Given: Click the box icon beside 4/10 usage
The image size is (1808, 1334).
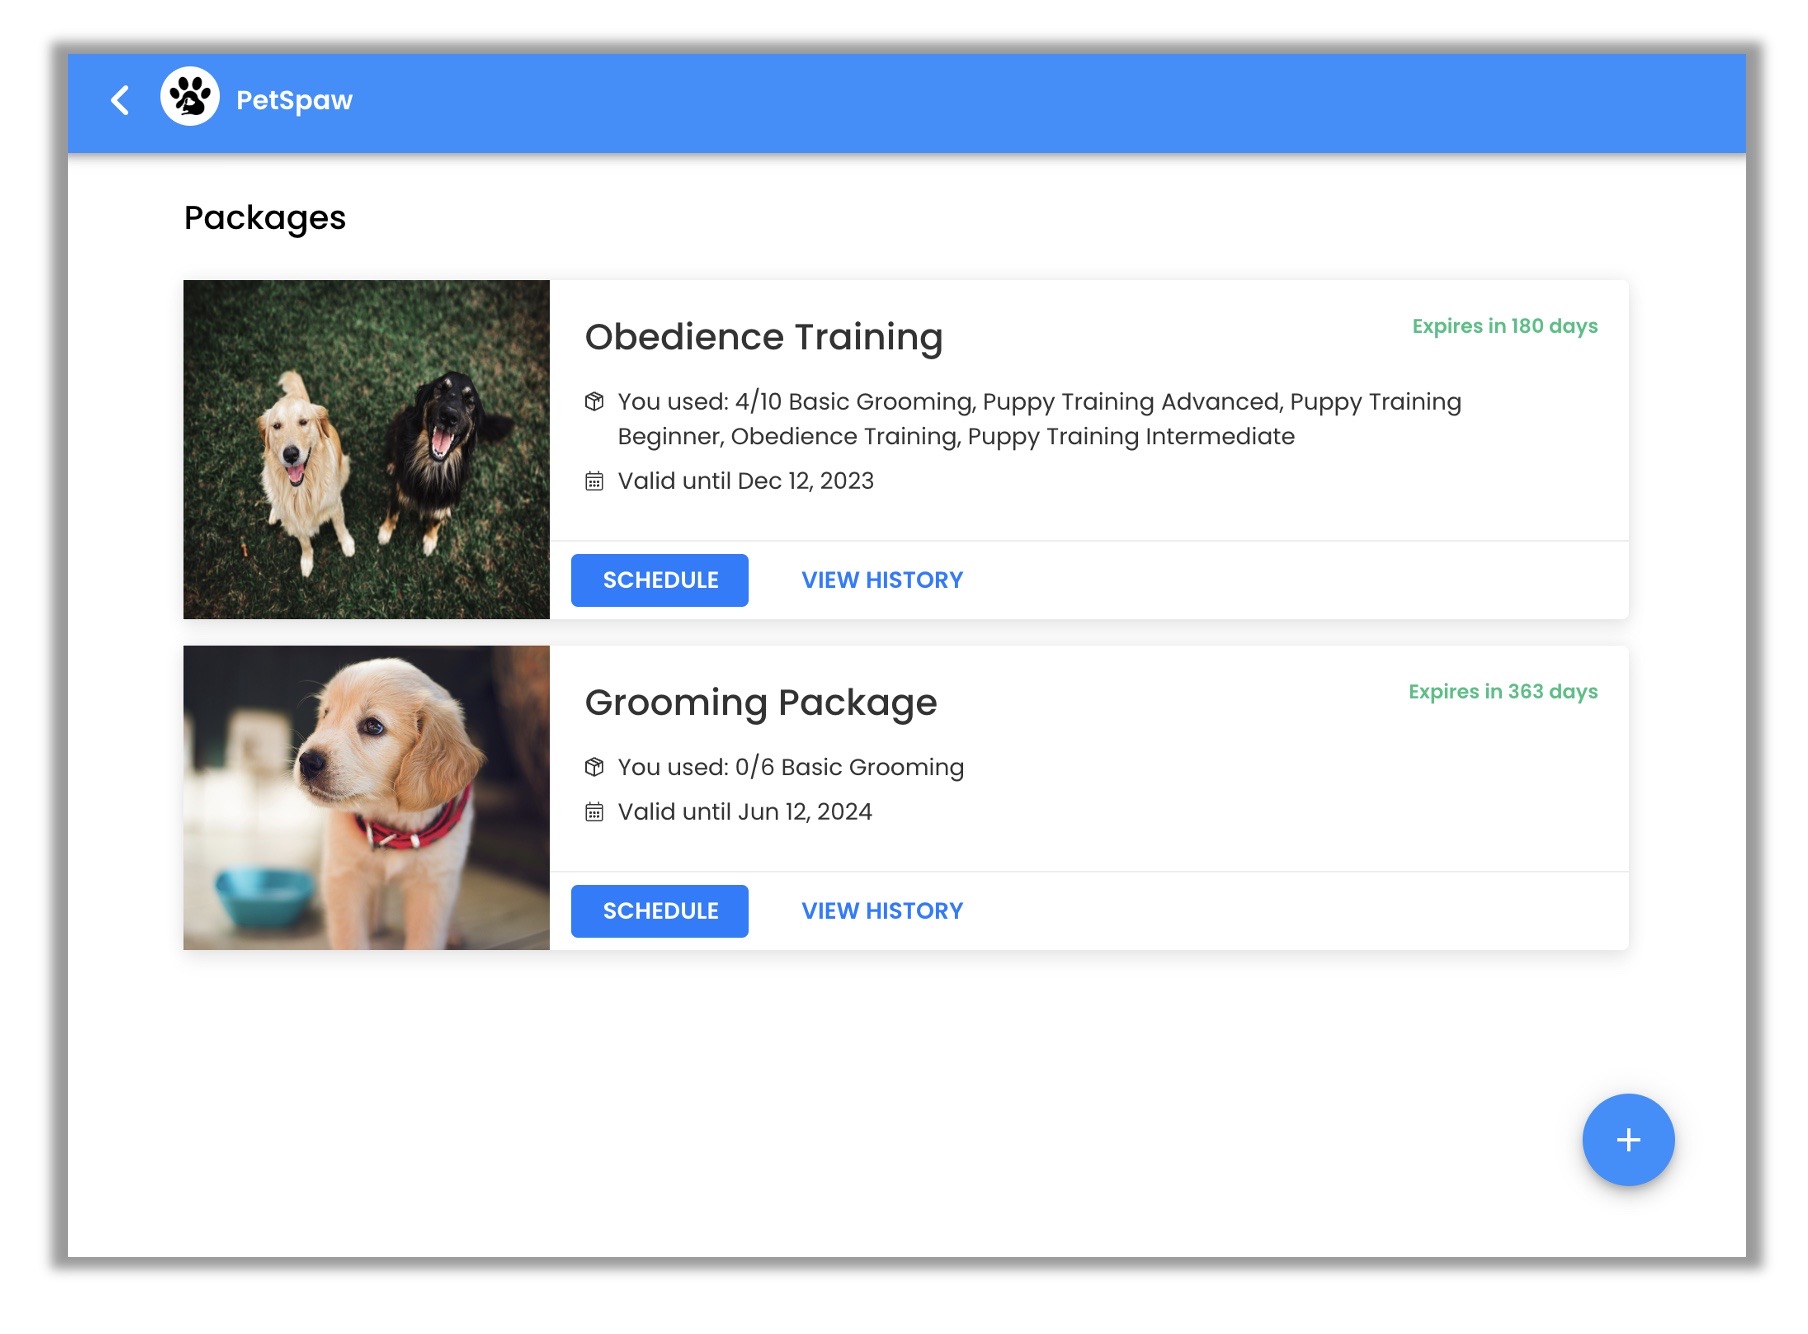Looking at the screenshot, I should (594, 402).
